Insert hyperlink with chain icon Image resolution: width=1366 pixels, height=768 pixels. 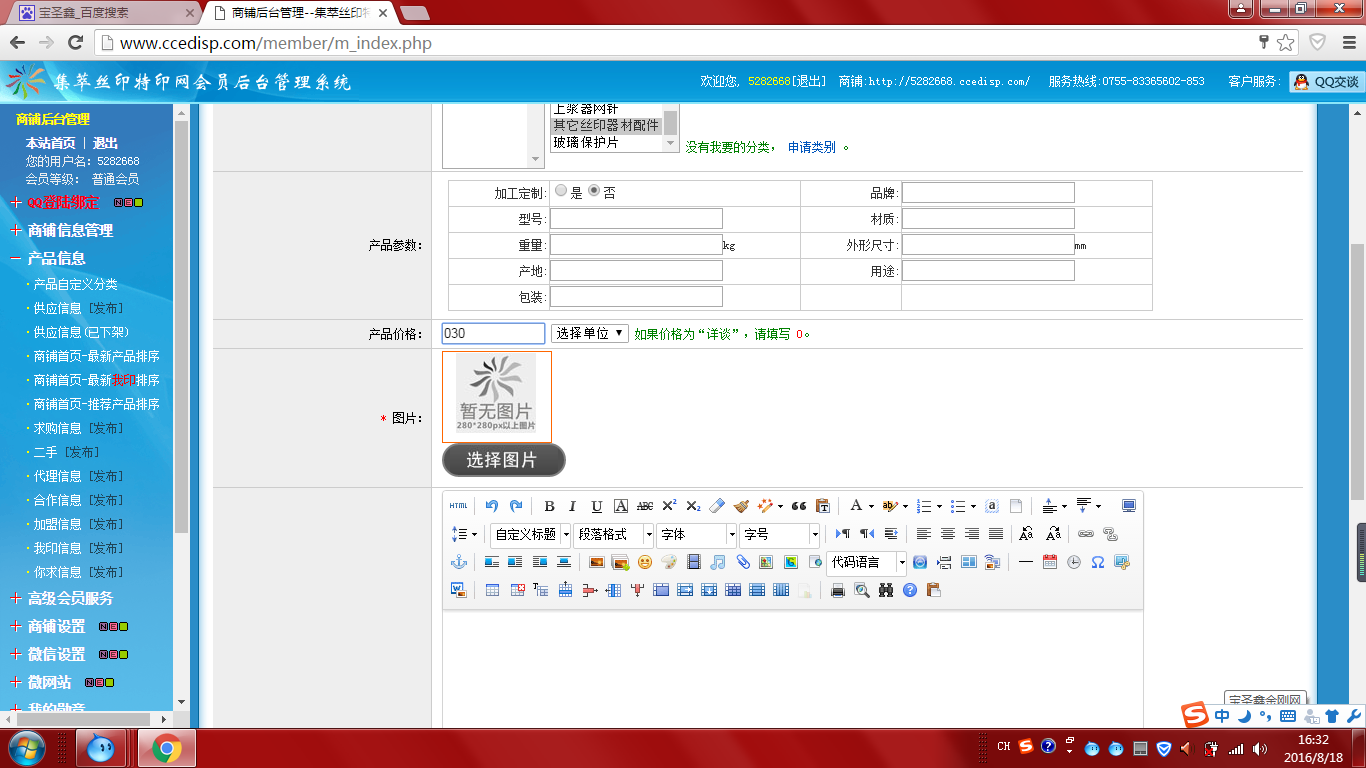tap(1085, 534)
